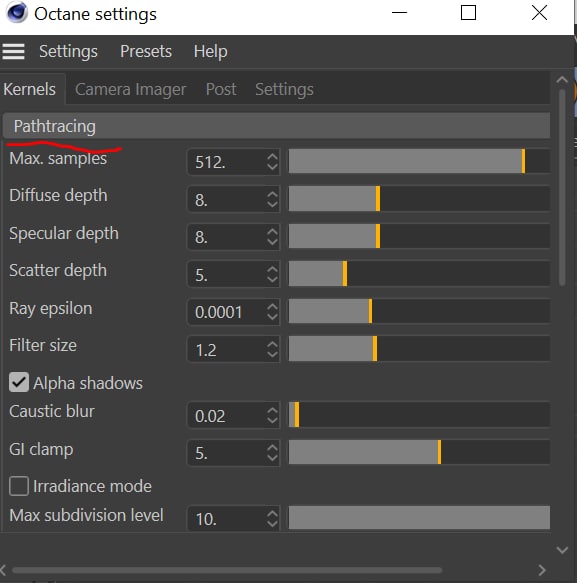Image resolution: width=577 pixels, height=583 pixels.
Task: Open the Pathtracing kernel type dropdown
Action: click(276, 126)
